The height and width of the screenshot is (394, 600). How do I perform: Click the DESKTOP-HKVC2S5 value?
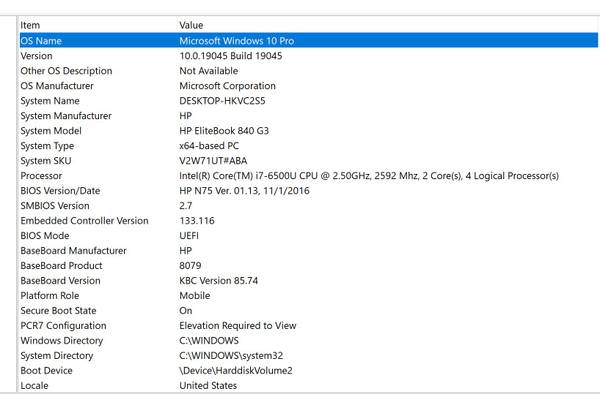(x=222, y=101)
